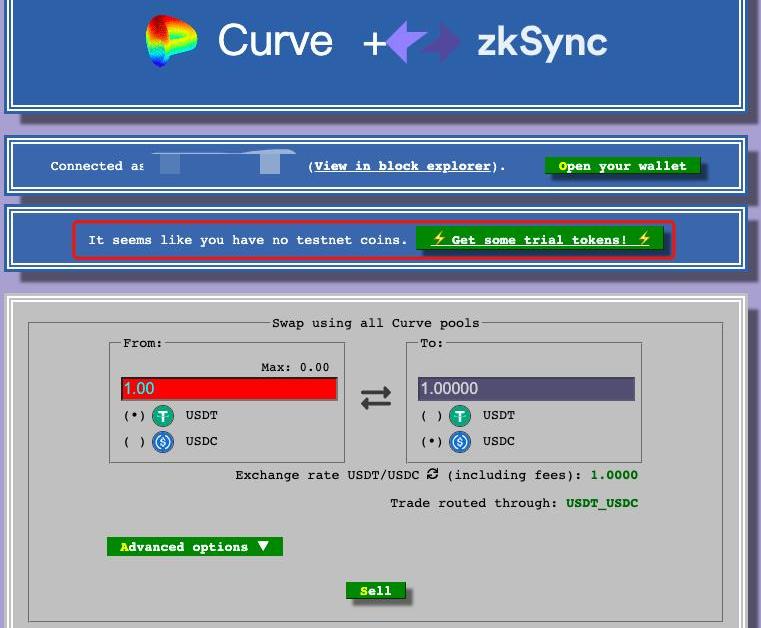761x628 pixels.
Task: Select the USDT radio button in From
Action: 134,416
